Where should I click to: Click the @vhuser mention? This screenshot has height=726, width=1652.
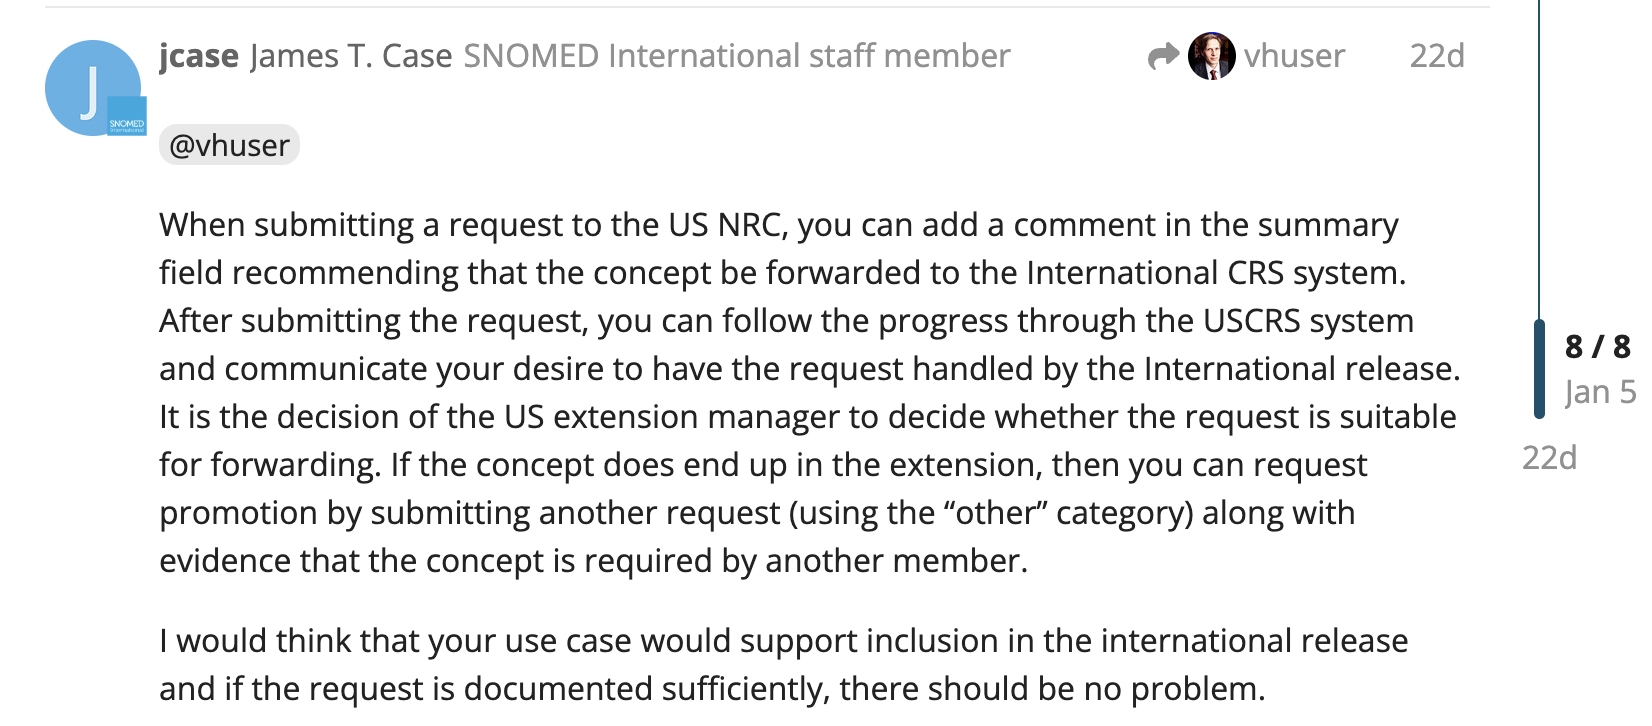pos(229,145)
